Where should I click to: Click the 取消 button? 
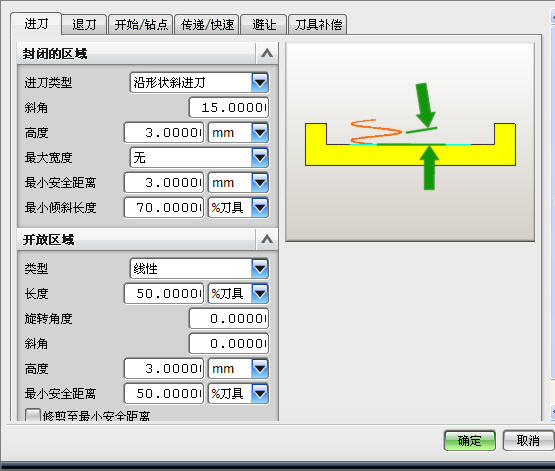(528, 441)
